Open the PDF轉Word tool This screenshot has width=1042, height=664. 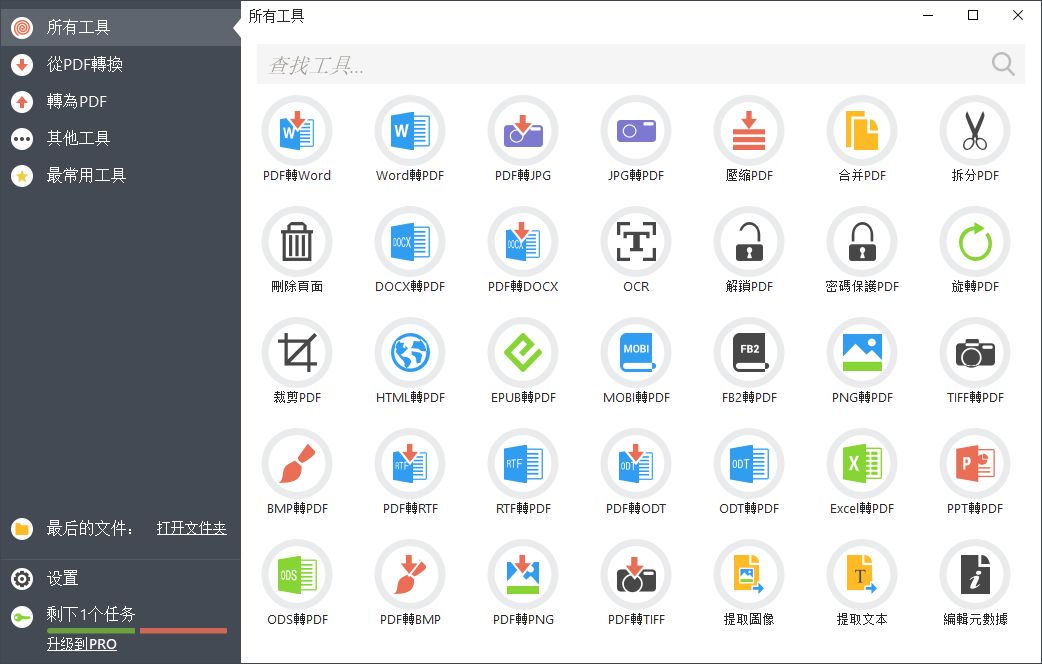tap(296, 131)
